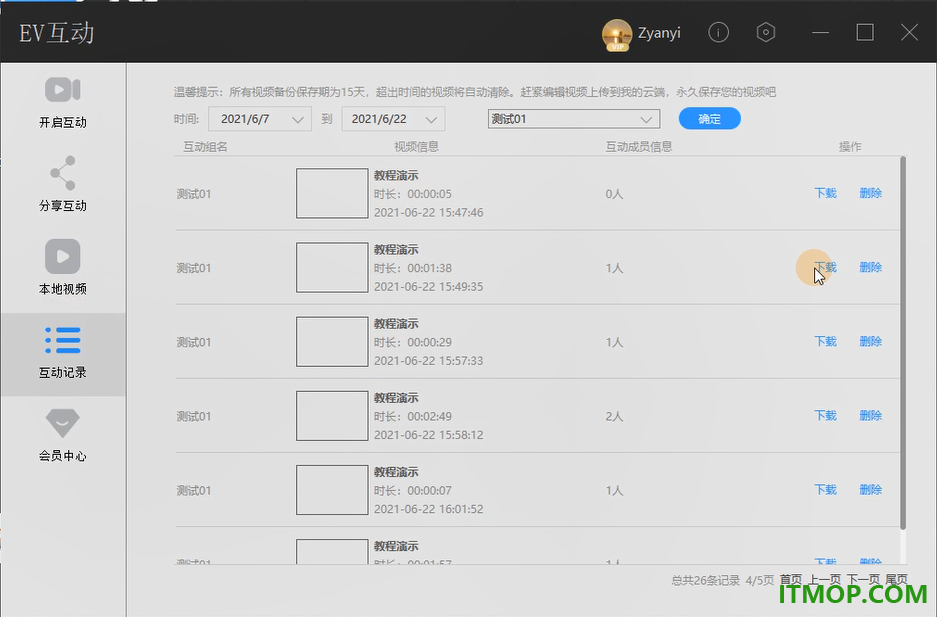This screenshot has width=937, height=617.
Task: Click the 2人 member count
Action: click(614, 416)
